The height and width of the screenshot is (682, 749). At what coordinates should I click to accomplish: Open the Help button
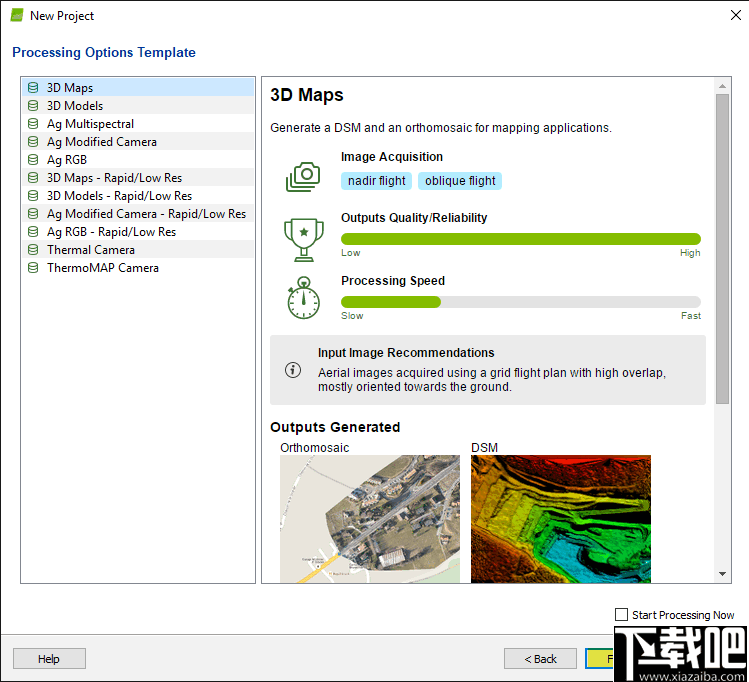tap(49, 659)
